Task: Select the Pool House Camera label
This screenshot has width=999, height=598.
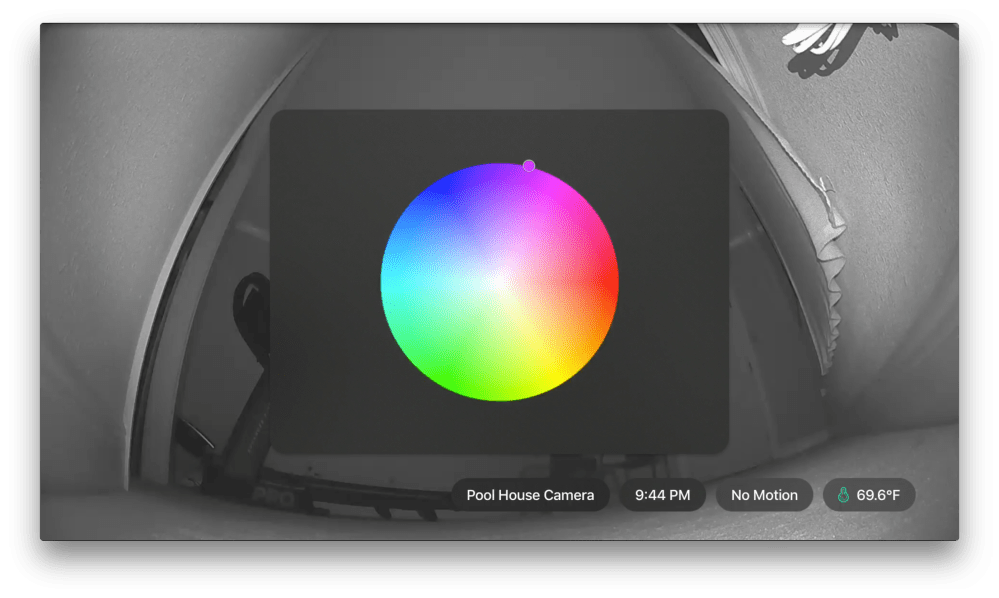Action: [x=529, y=494]
